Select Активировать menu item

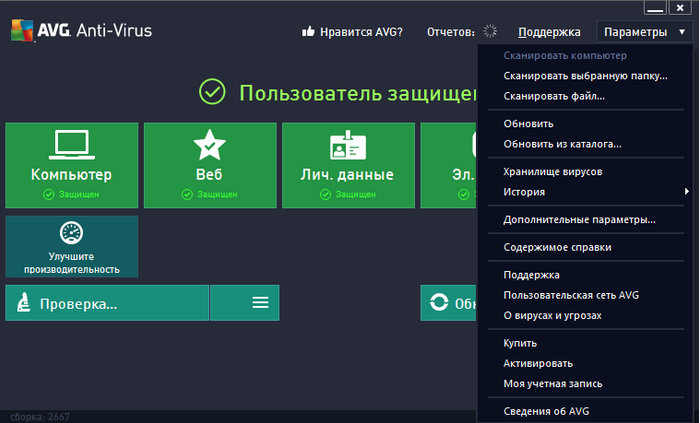click(538, 363)
